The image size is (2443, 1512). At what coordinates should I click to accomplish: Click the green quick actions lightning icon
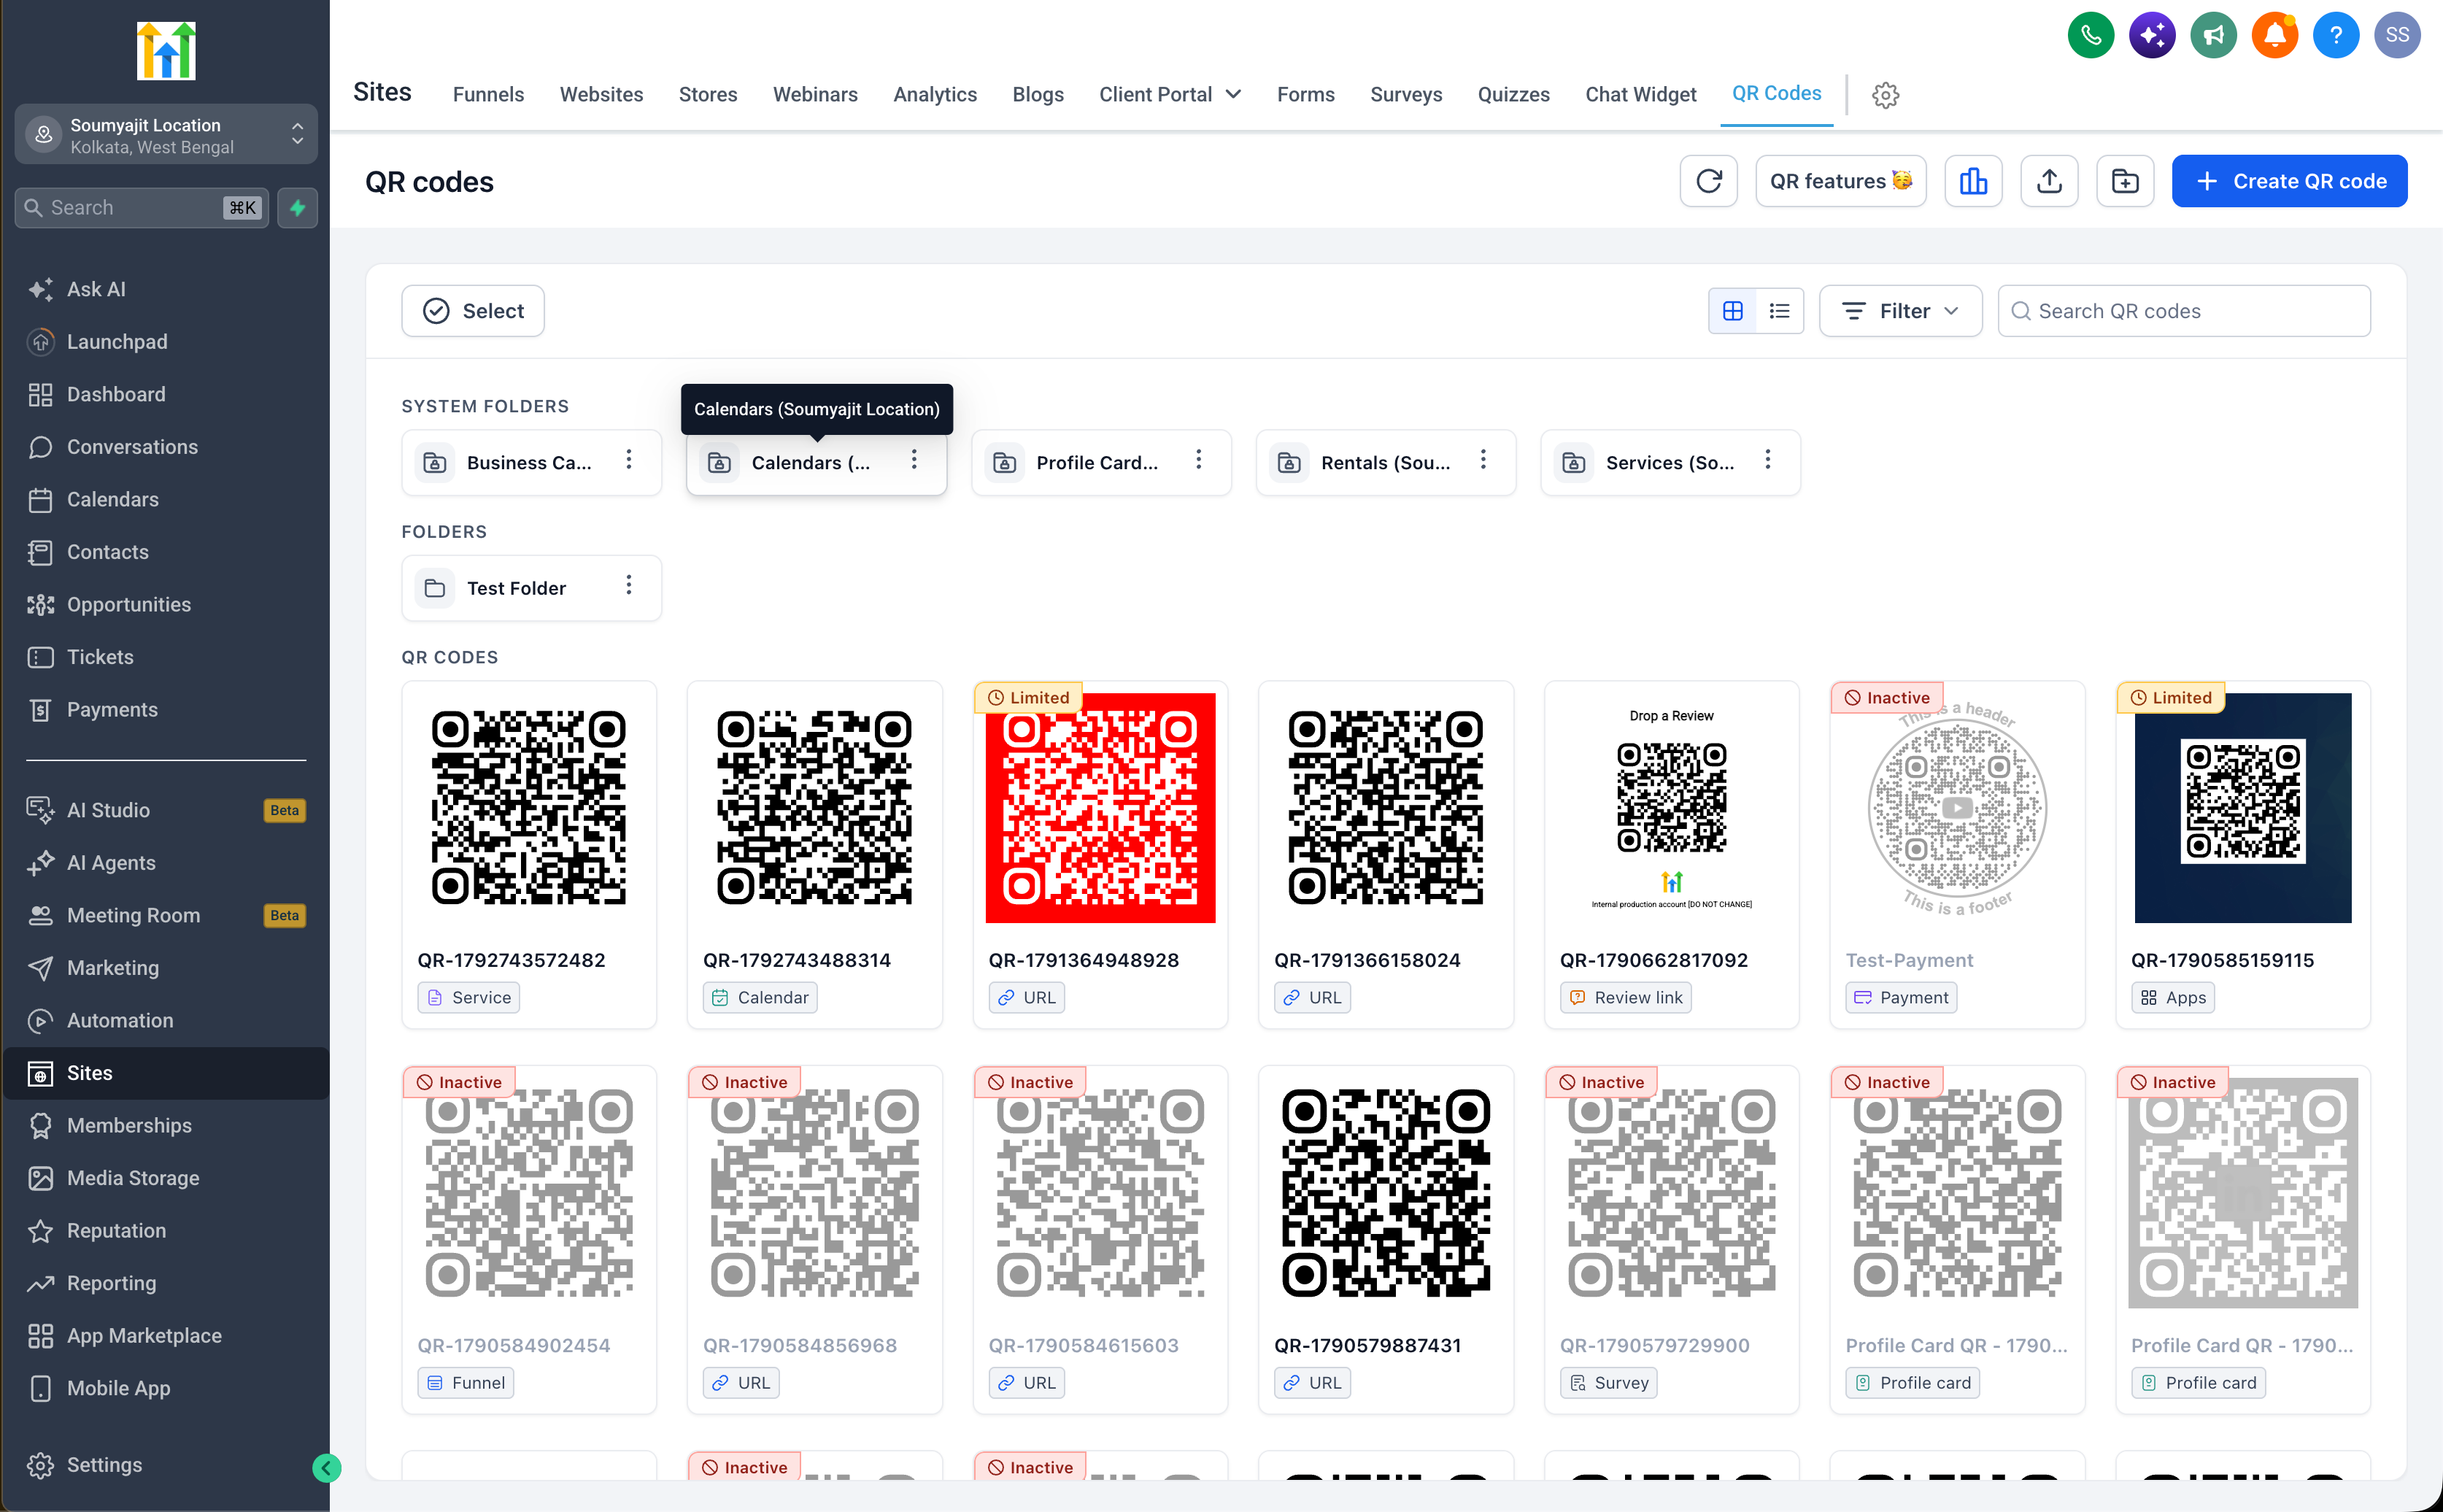tap(297, 208)
